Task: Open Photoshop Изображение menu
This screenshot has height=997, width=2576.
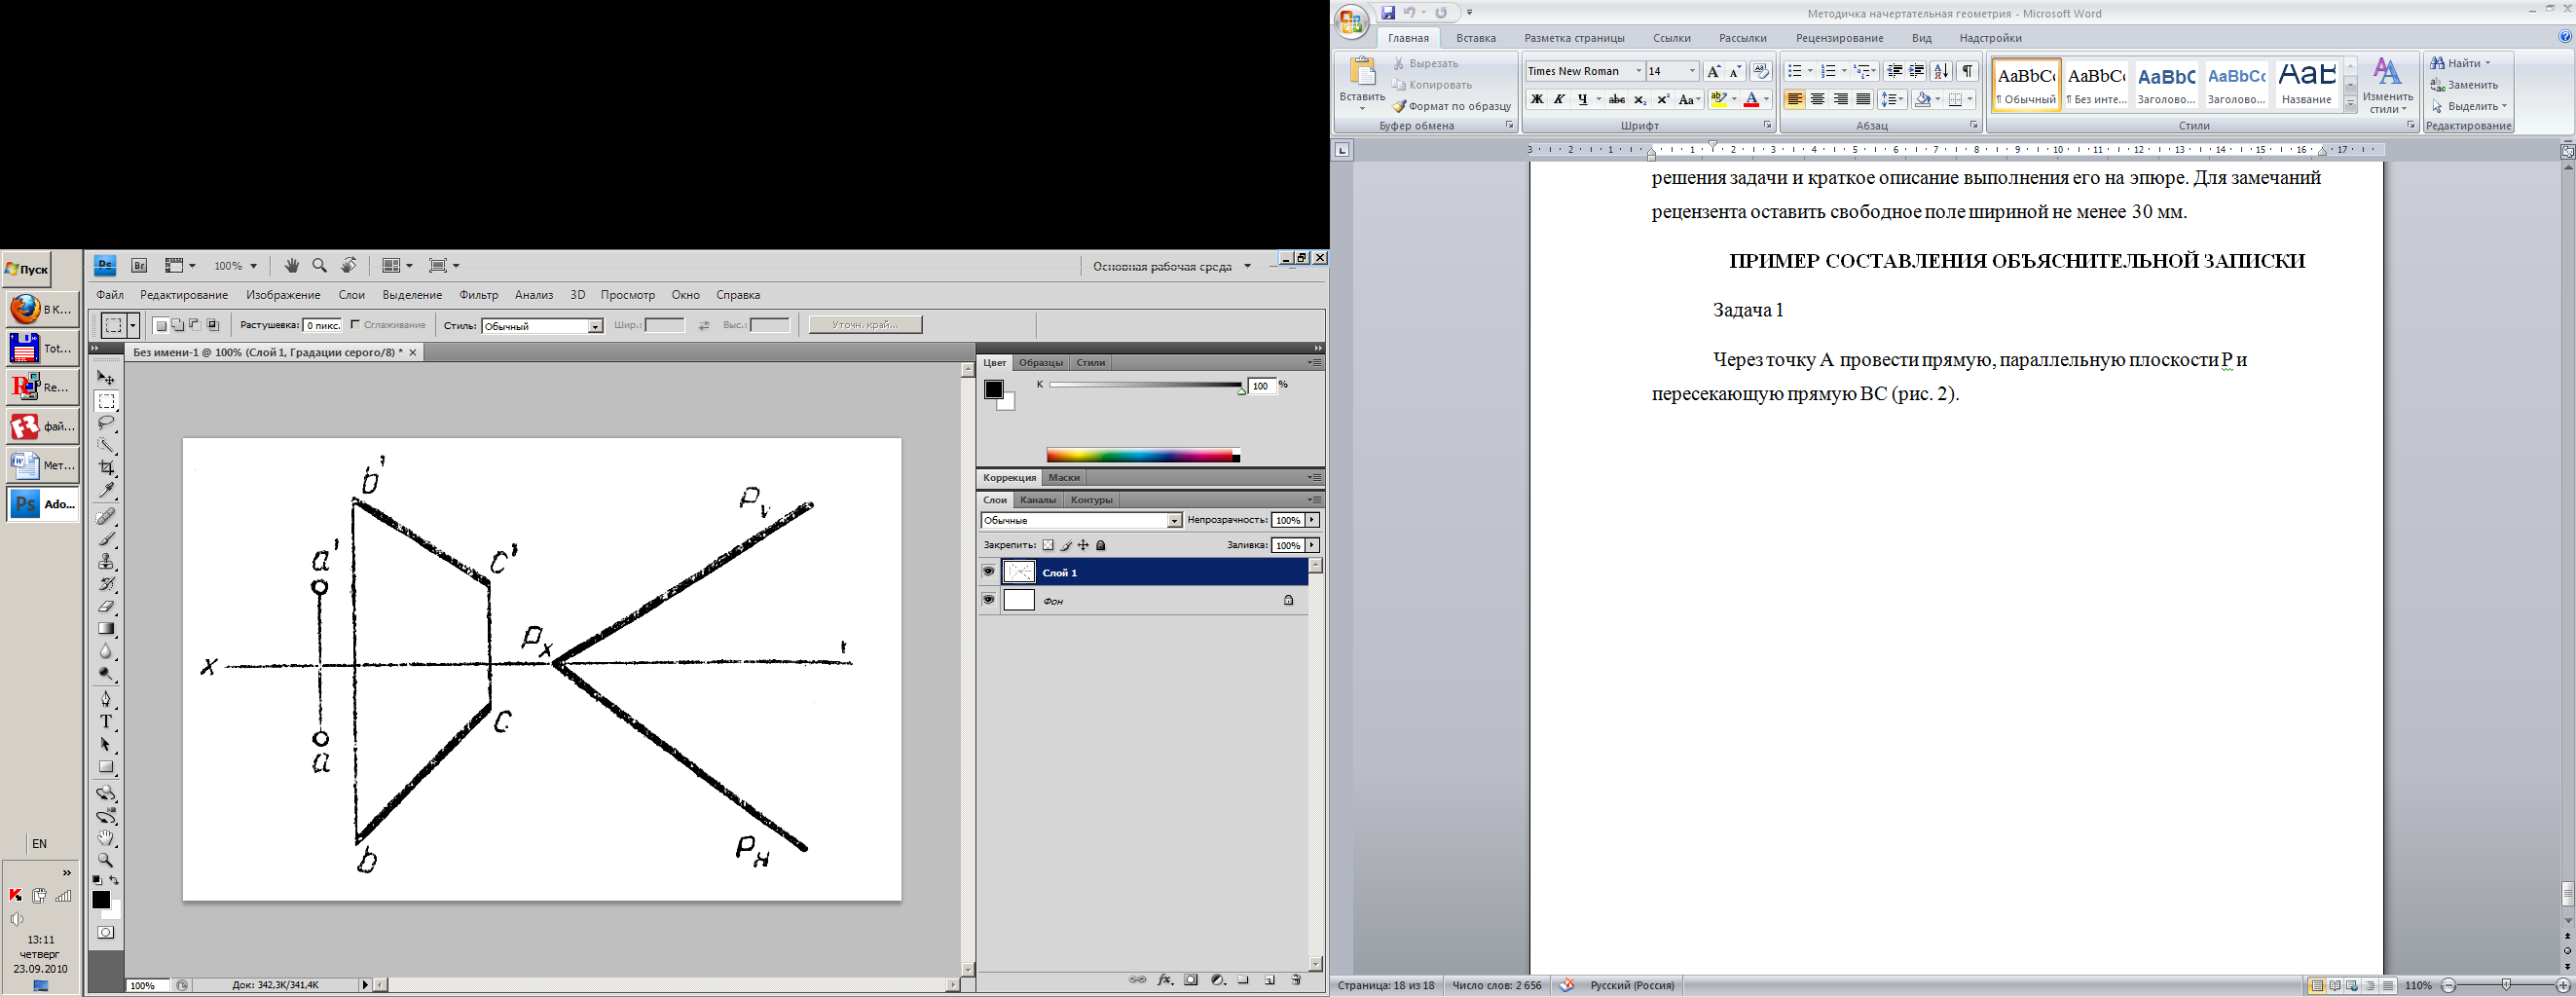Action: [x=284, y=295]
